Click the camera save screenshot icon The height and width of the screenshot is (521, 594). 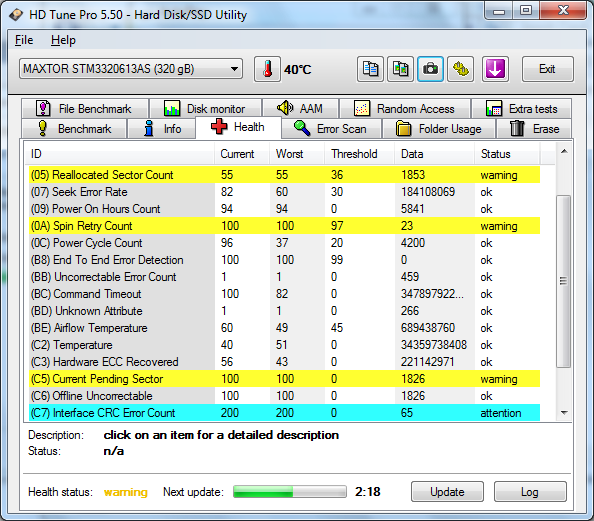430,69
